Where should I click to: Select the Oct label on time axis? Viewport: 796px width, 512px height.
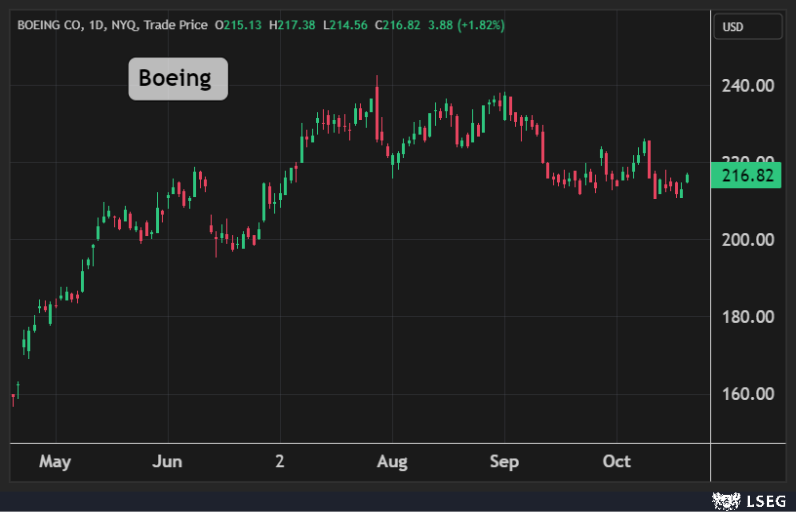tap(617, 461)
